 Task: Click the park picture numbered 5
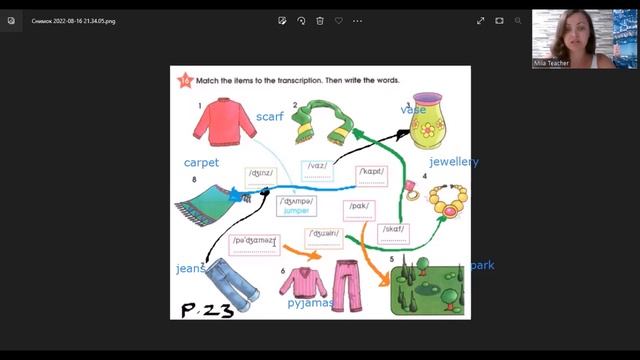pos(427,288)
